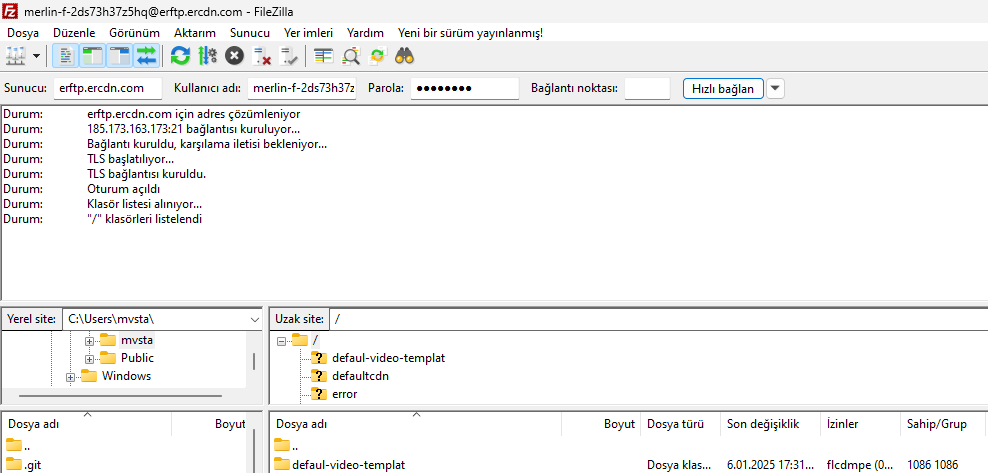The width and height of the screenshot is (988, 473).
Task: Open the Yardım menu
Action: 365,33
